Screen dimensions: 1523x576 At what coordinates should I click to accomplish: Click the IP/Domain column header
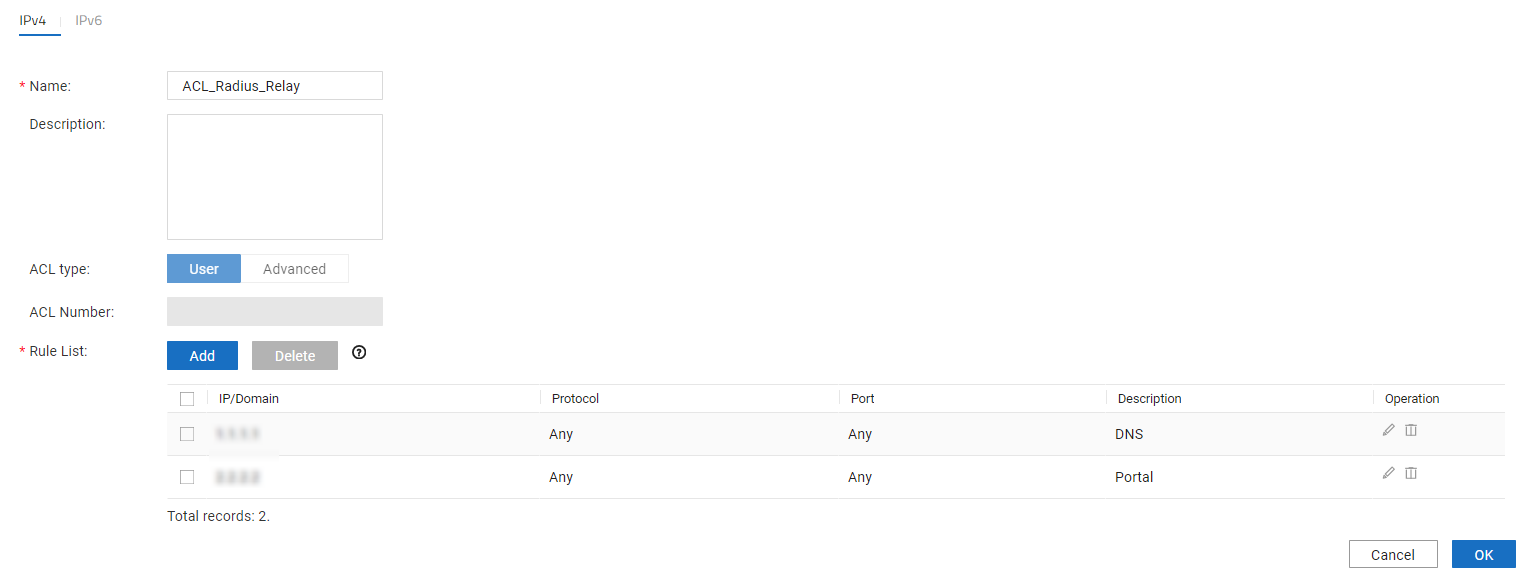pyautogui.click(x=248, y=398)
